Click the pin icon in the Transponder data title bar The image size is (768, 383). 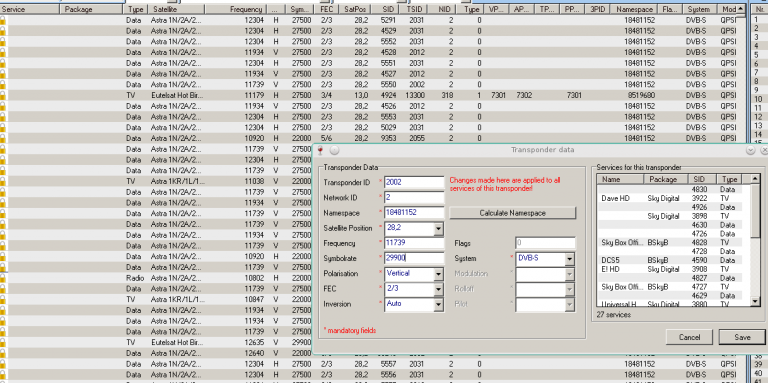click(x=320, y=150)
